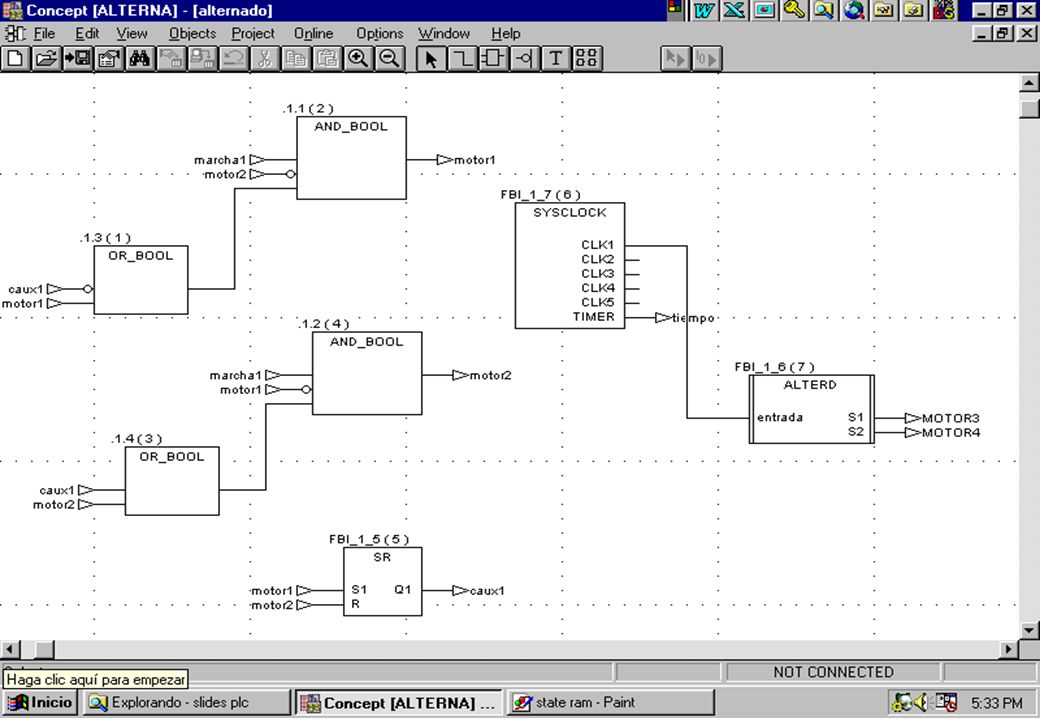
Task: Click the 5:33 PM system clock
Action: pyautogui.click(x=997, y=703)
